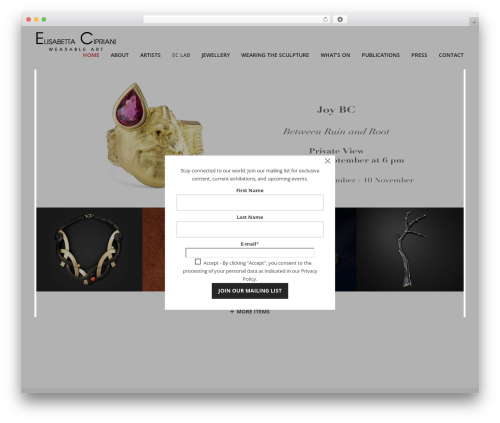Viewport: 500px width, 423px height.
Task: Open a new browser tab with plus
Action: coord(474,22)
